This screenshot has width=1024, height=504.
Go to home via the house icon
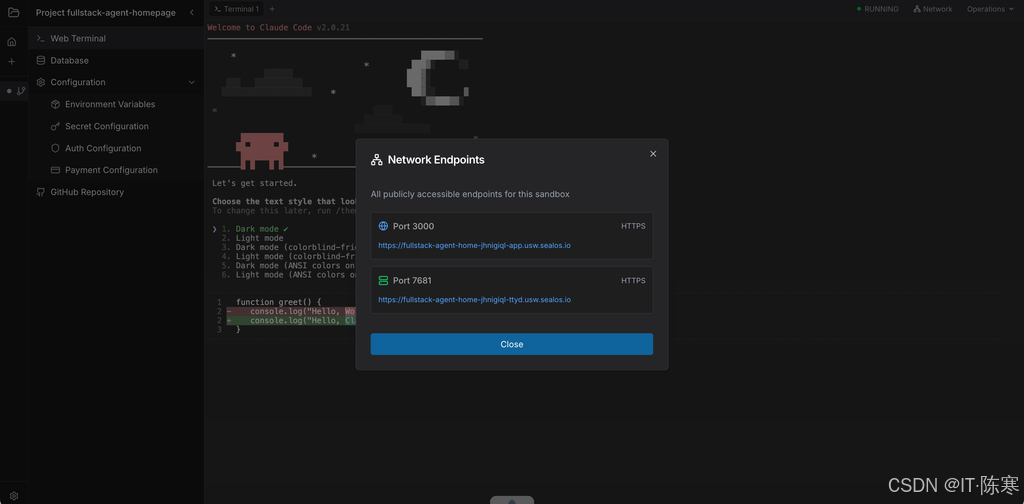pyautogui.click(x=12, y=42)
